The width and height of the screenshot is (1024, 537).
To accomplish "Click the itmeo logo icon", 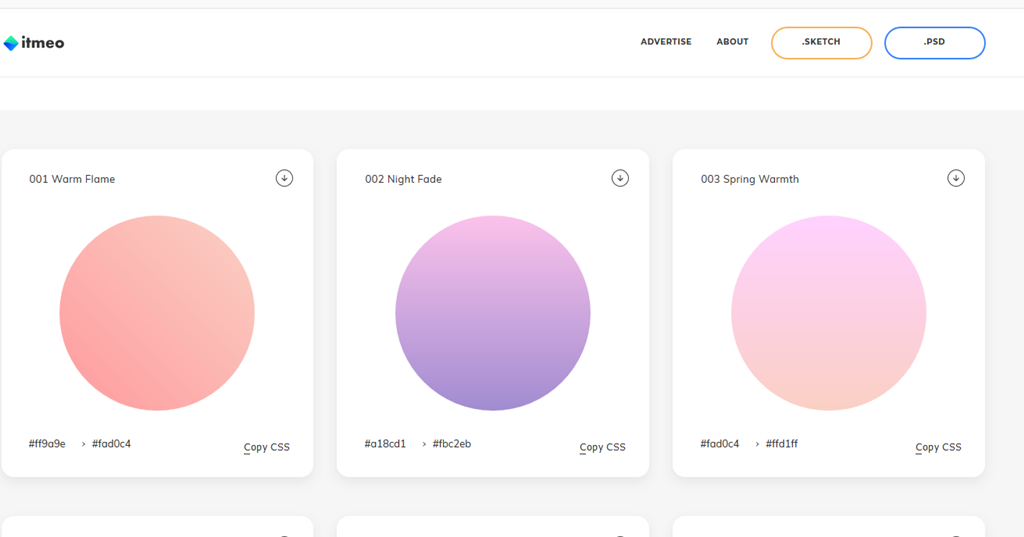I will [11, 43].
